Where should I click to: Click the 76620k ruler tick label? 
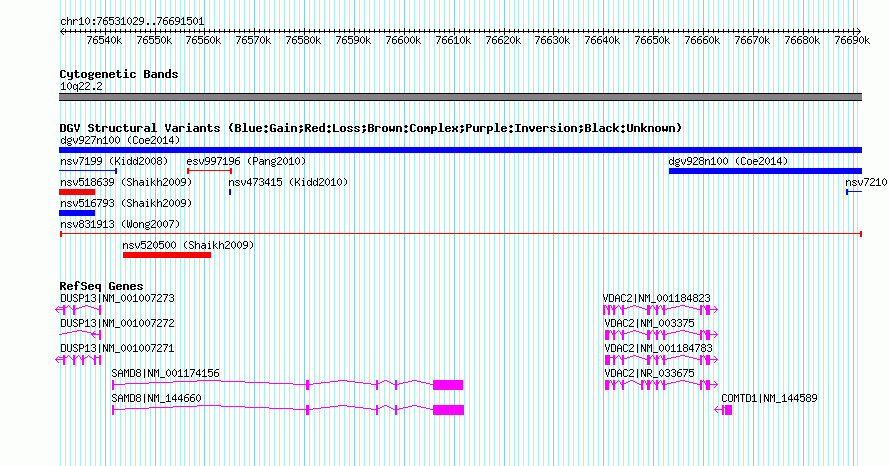(503, 40)
